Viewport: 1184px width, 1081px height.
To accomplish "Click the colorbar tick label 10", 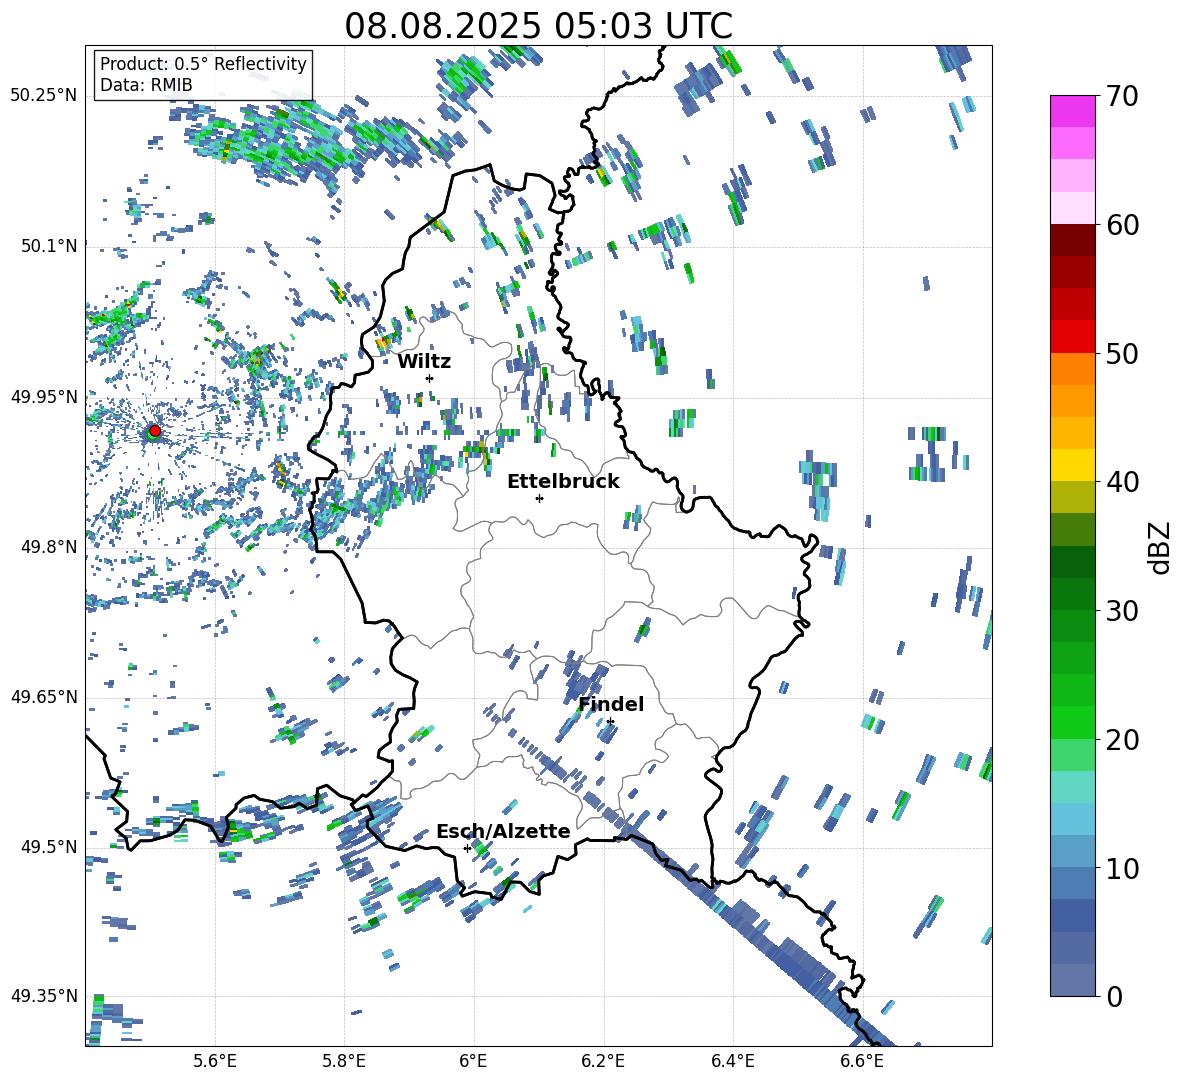I will coord(1122,868).
